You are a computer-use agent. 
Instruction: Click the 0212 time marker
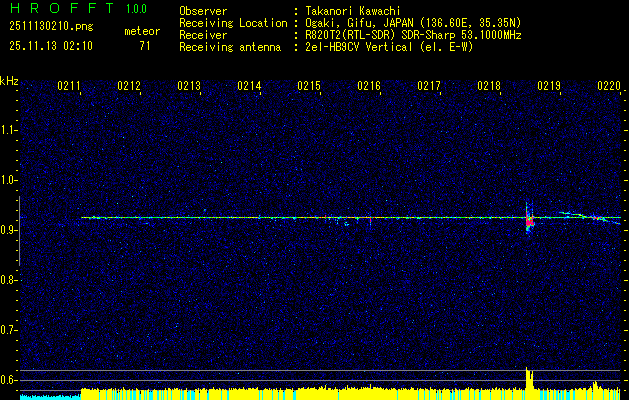pyautogui.click(x=129, y=85)
